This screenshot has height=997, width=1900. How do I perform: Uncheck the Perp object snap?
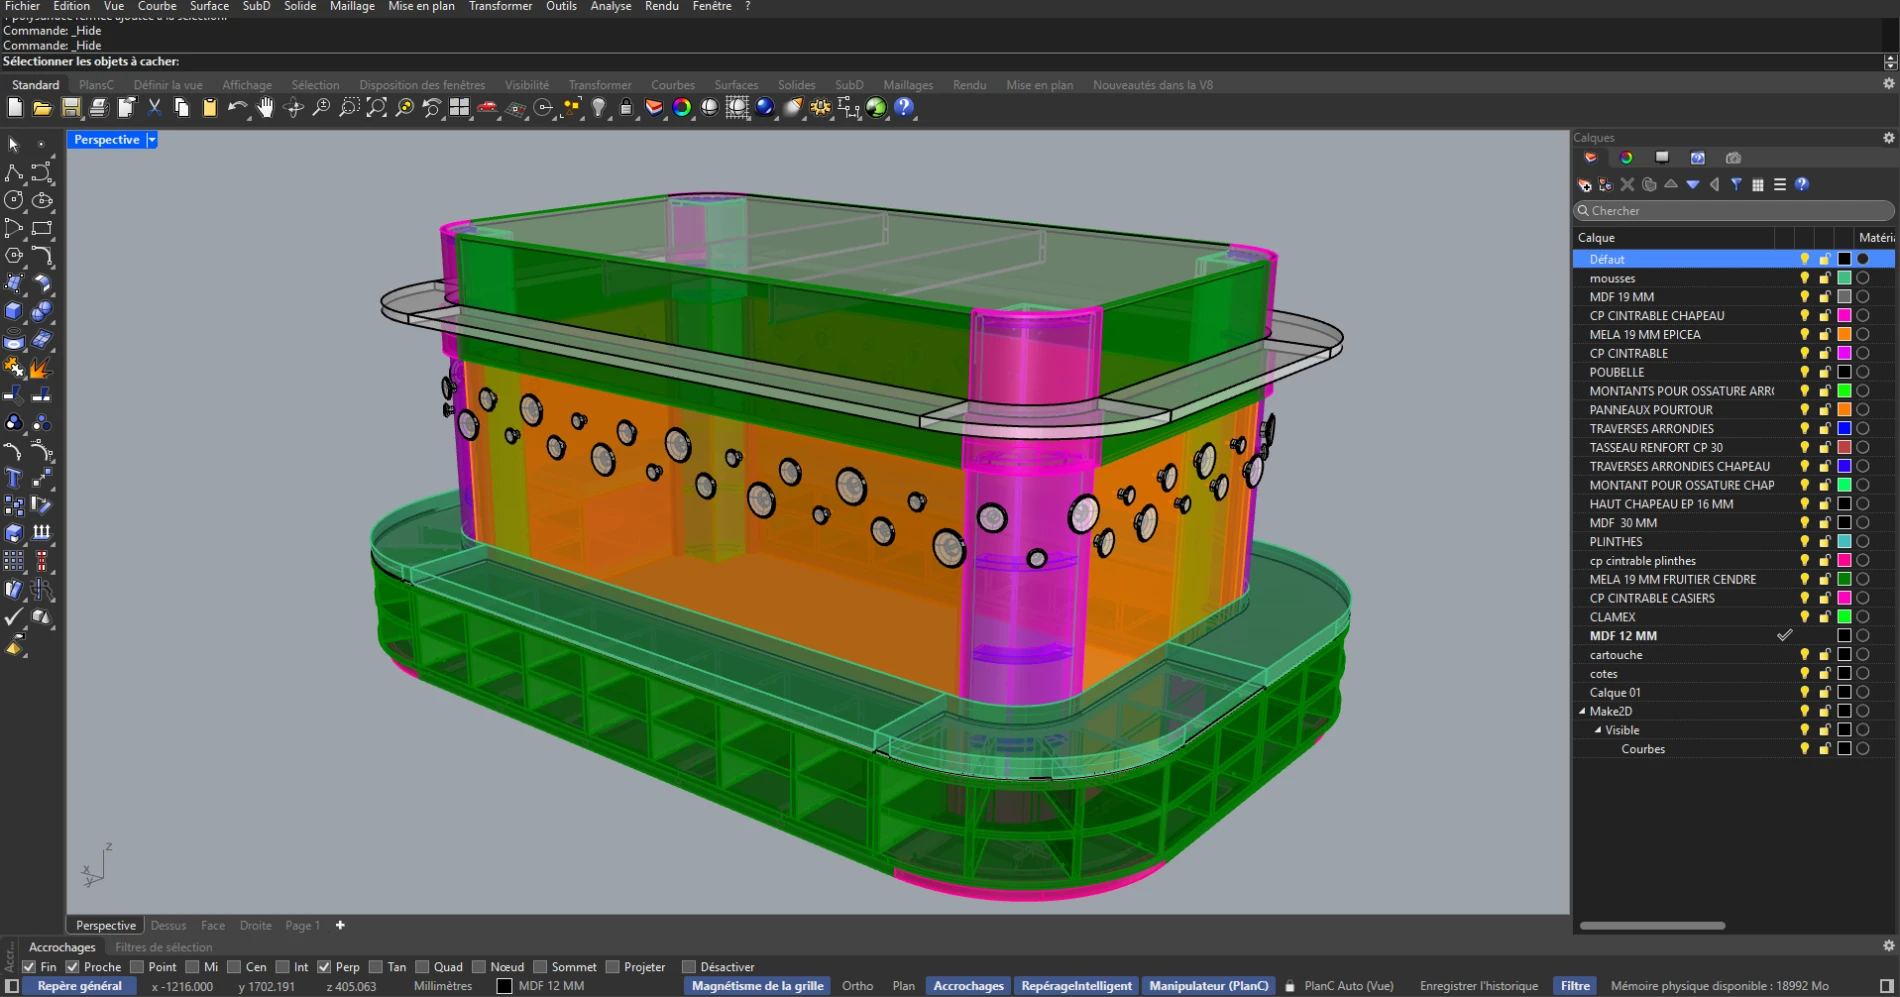tap(324, 967)
